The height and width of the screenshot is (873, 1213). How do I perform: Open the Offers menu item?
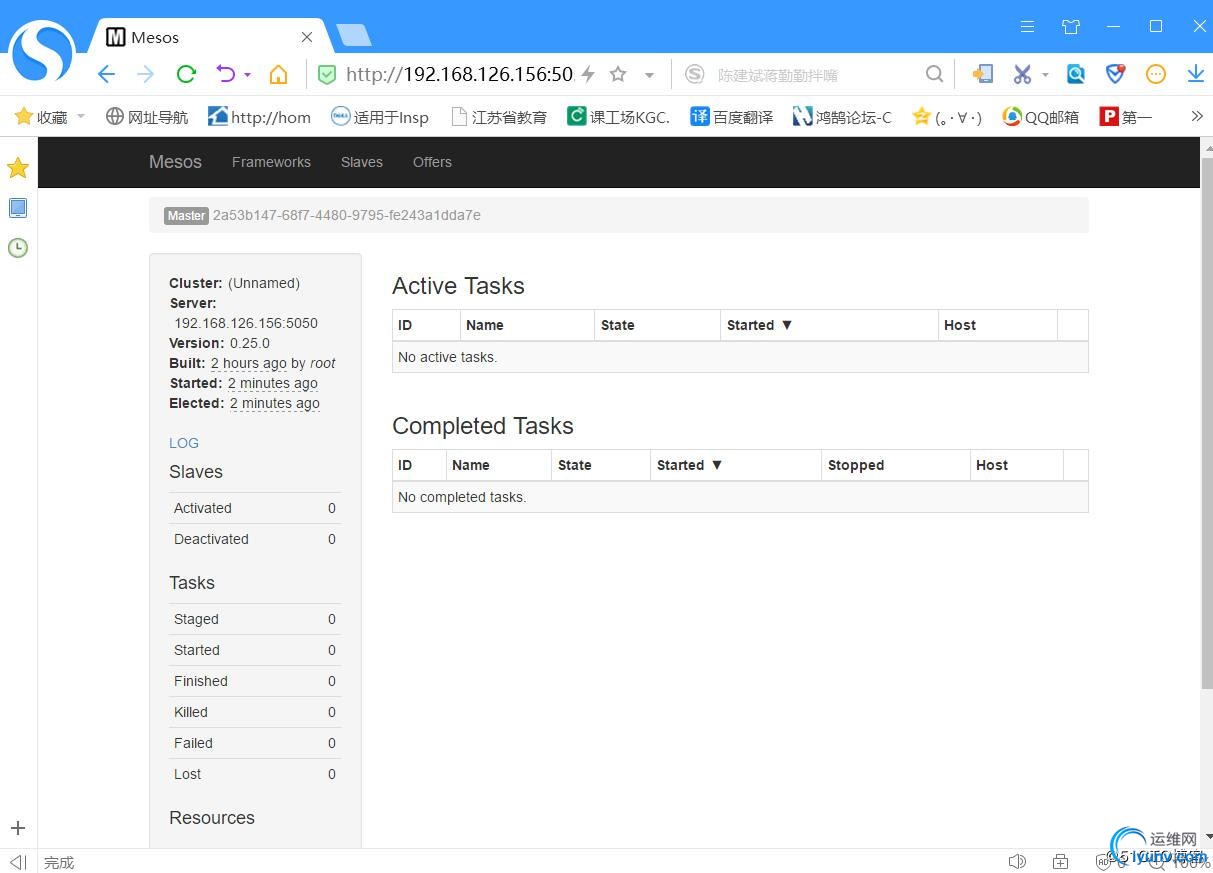pyautogui.click(x=432, y=162)
